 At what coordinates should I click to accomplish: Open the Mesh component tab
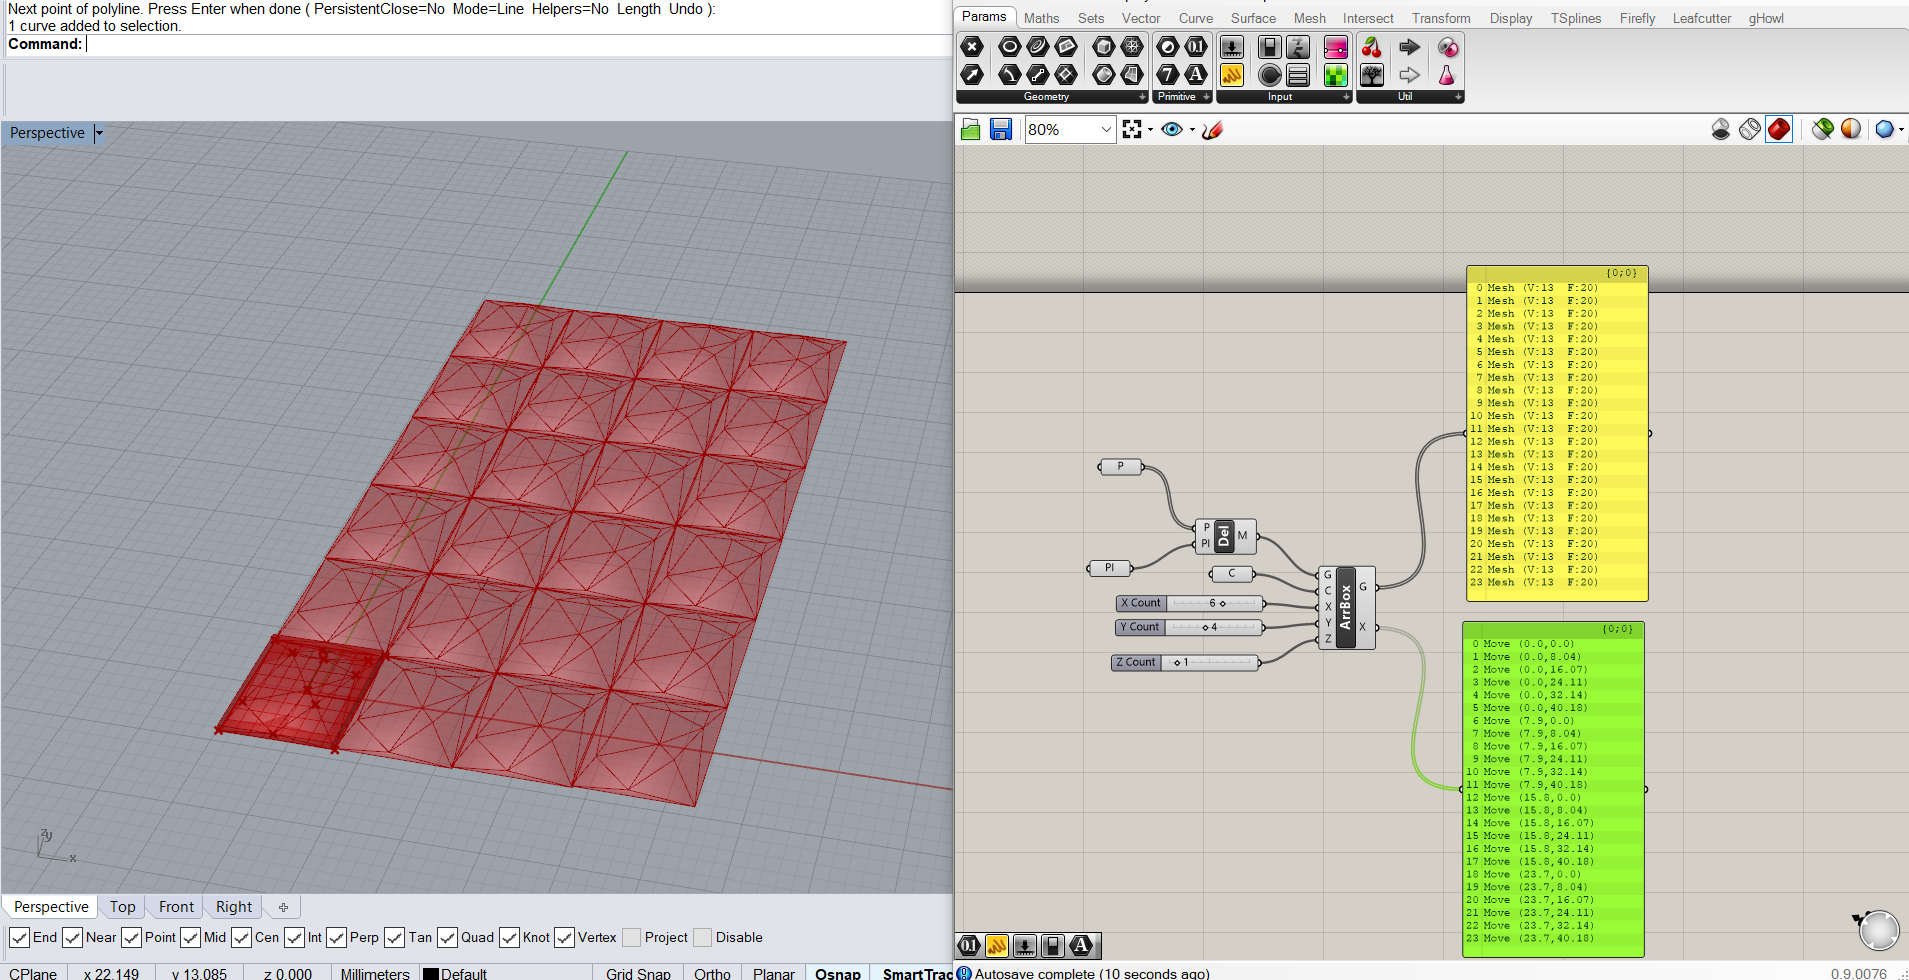click(x=1309, y=18)
